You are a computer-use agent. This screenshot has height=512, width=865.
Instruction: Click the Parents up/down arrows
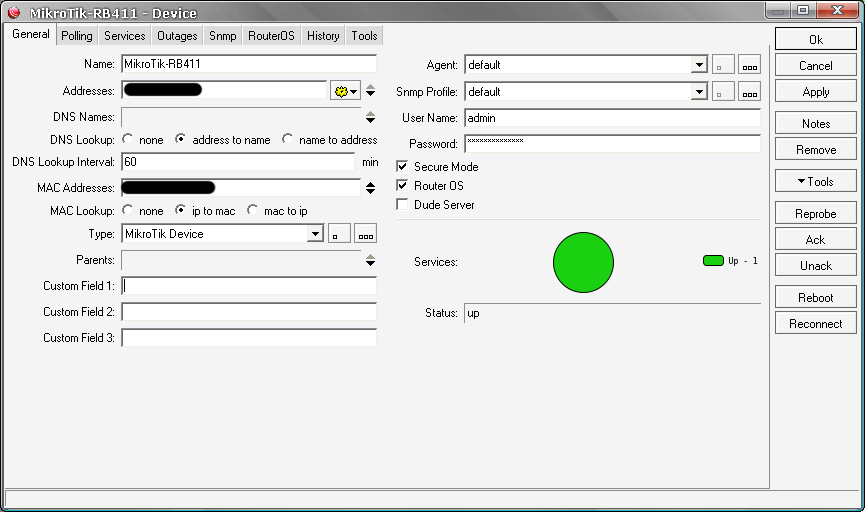(x=371, y=260)
